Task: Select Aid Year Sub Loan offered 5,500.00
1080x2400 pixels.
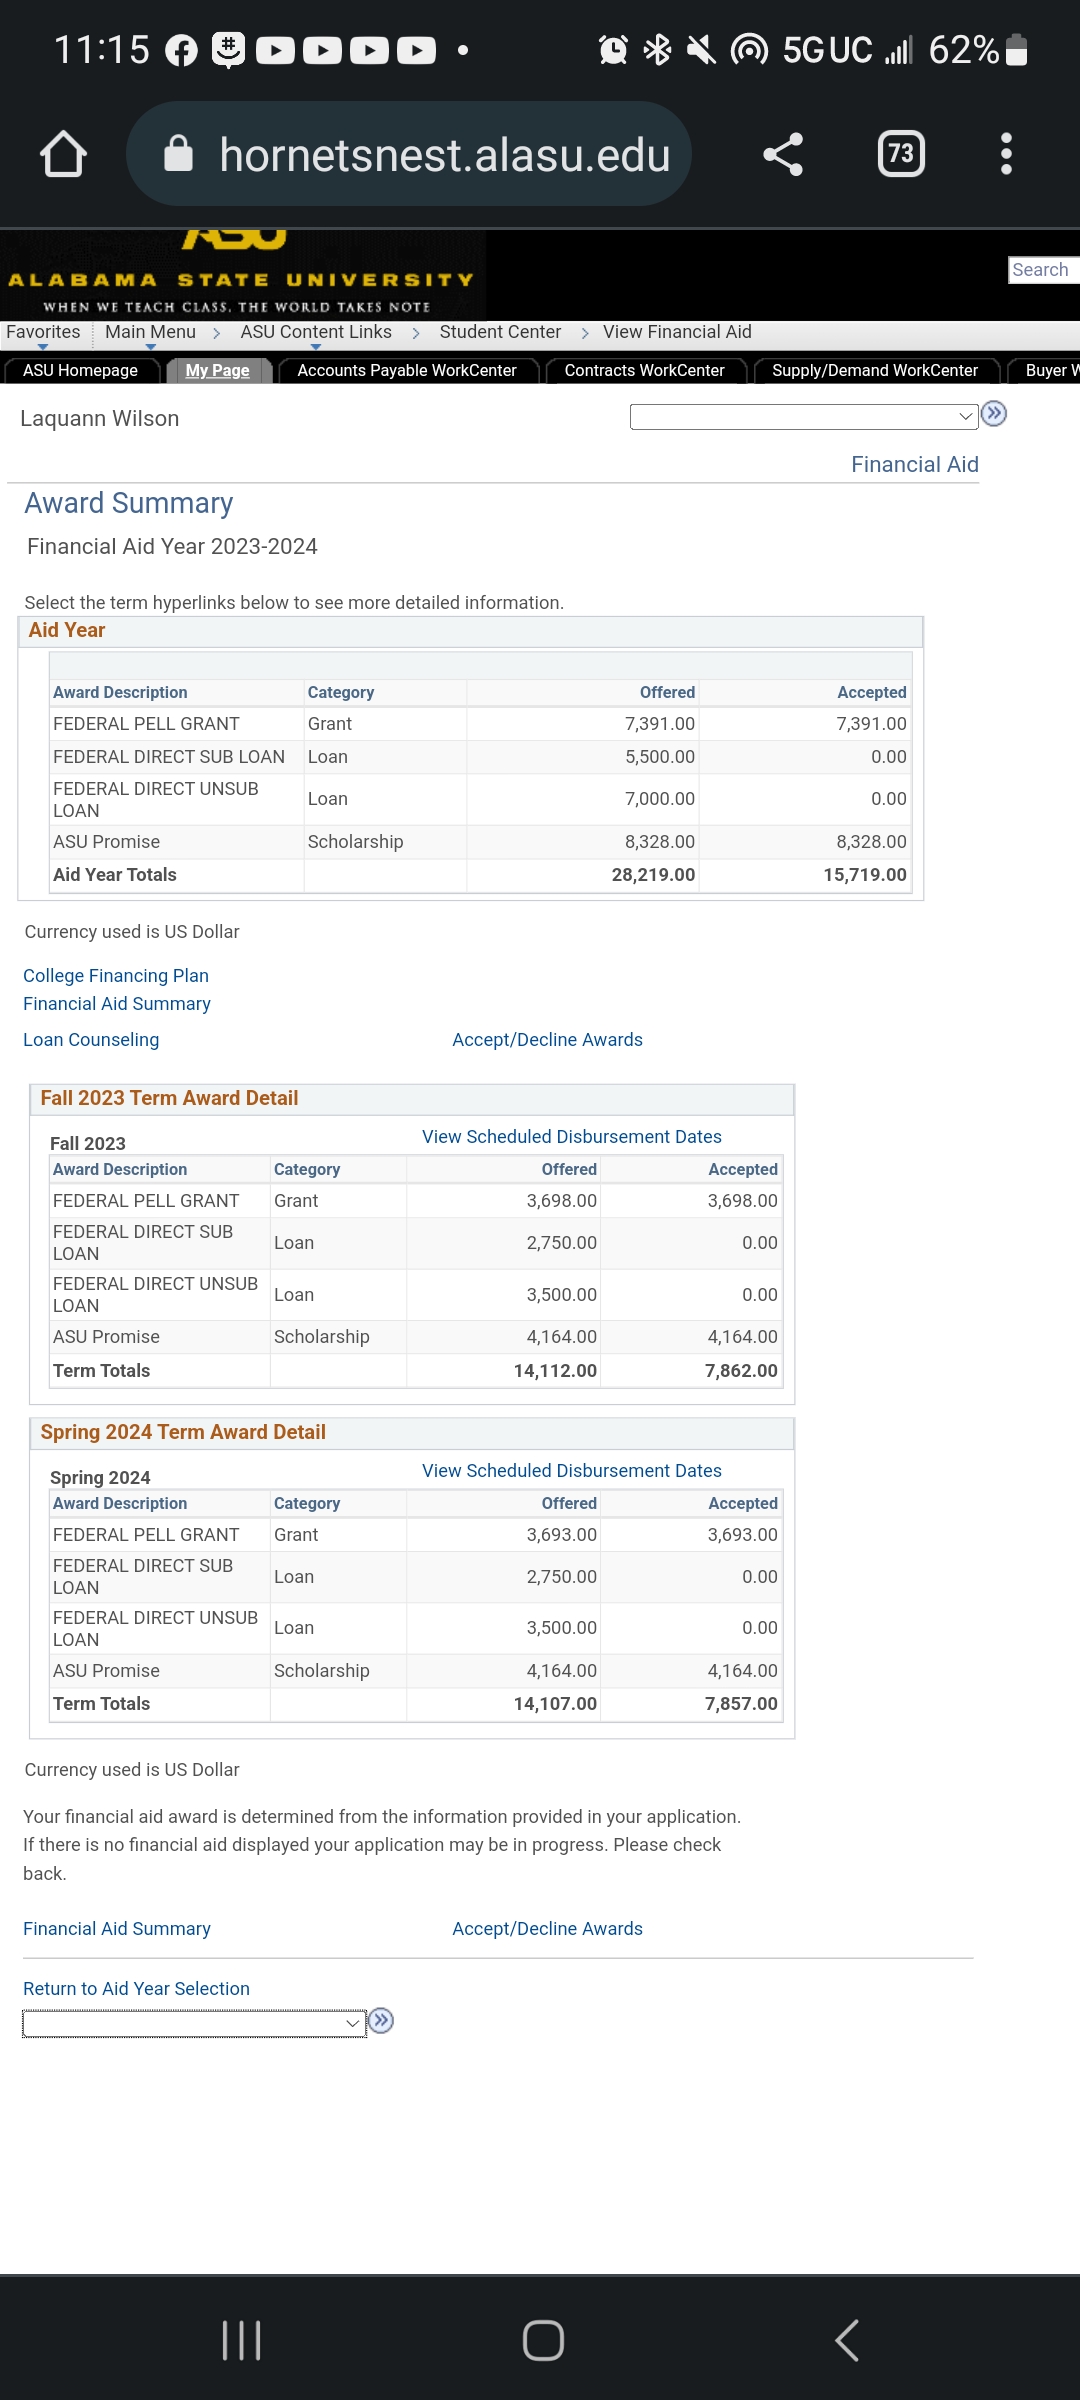Action: pos(660,757)
